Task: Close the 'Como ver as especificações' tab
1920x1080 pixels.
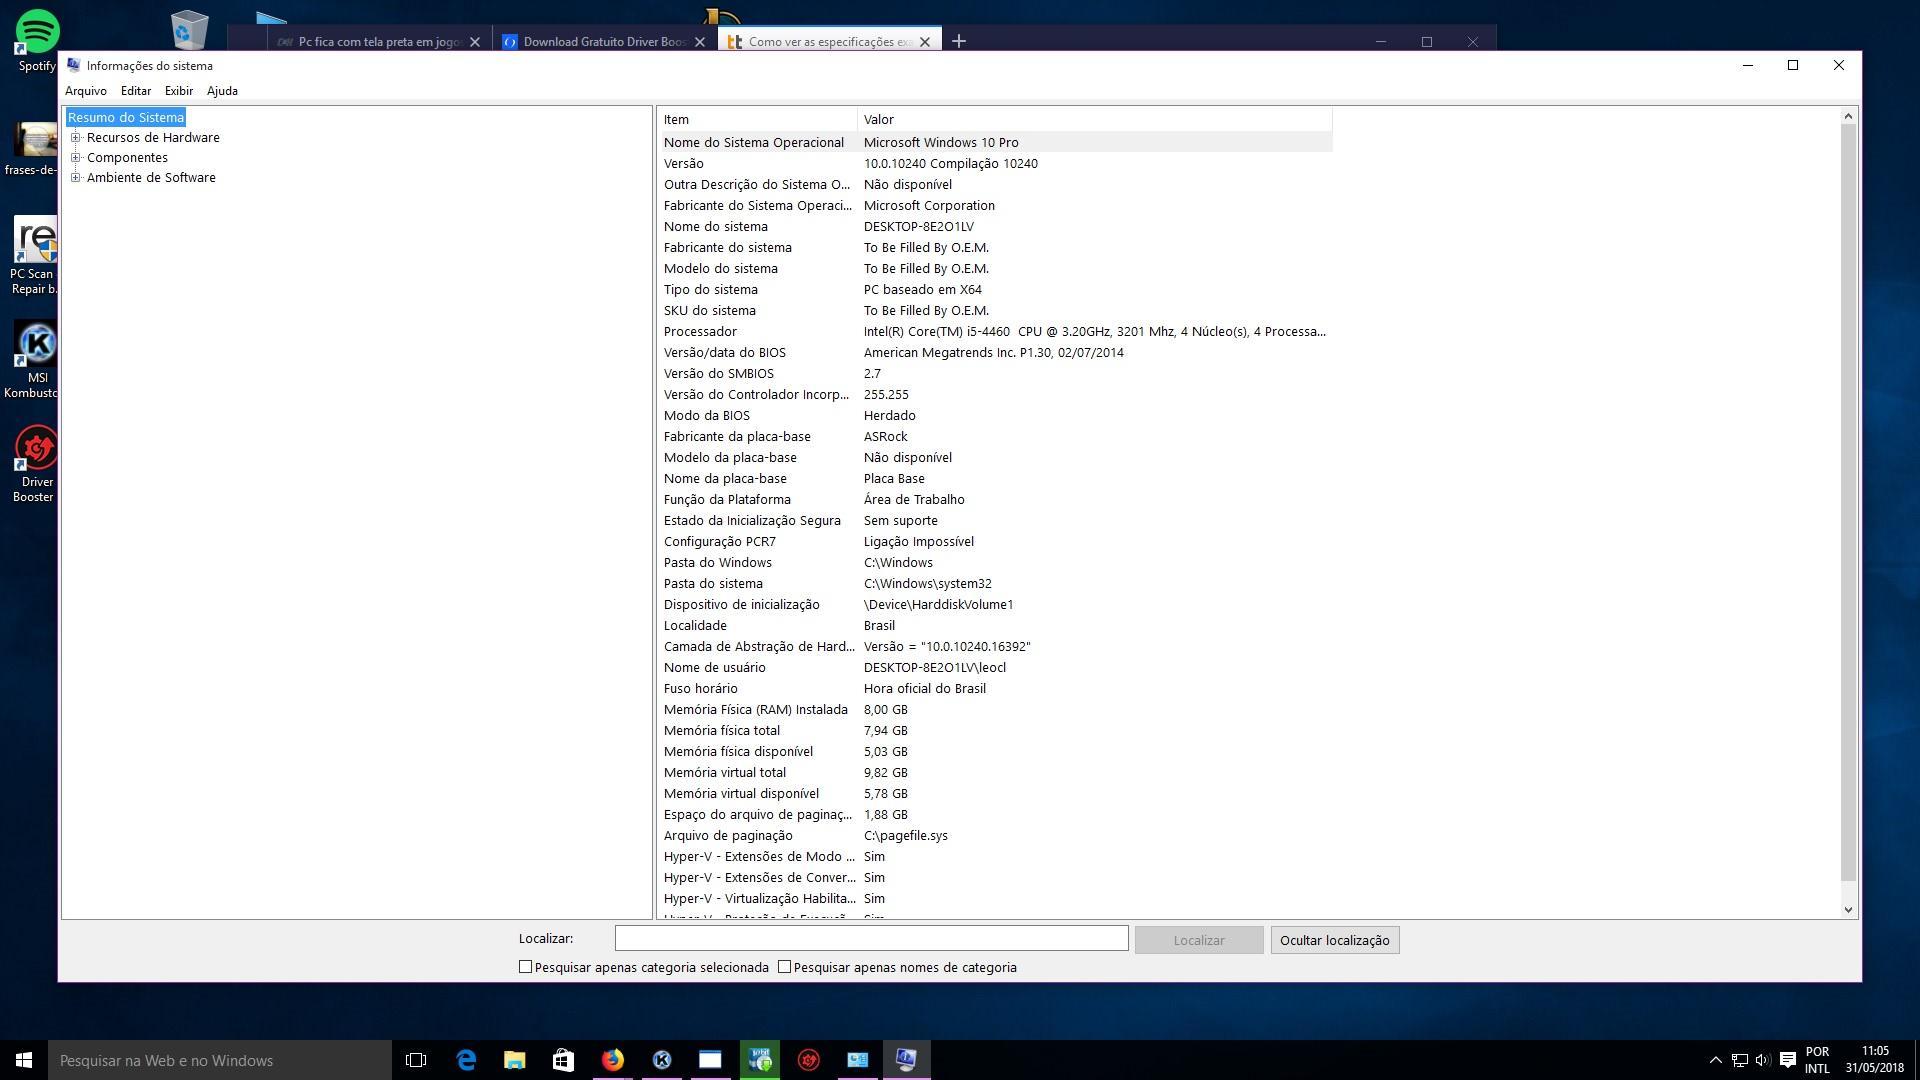Action: (x=925, y=42)
